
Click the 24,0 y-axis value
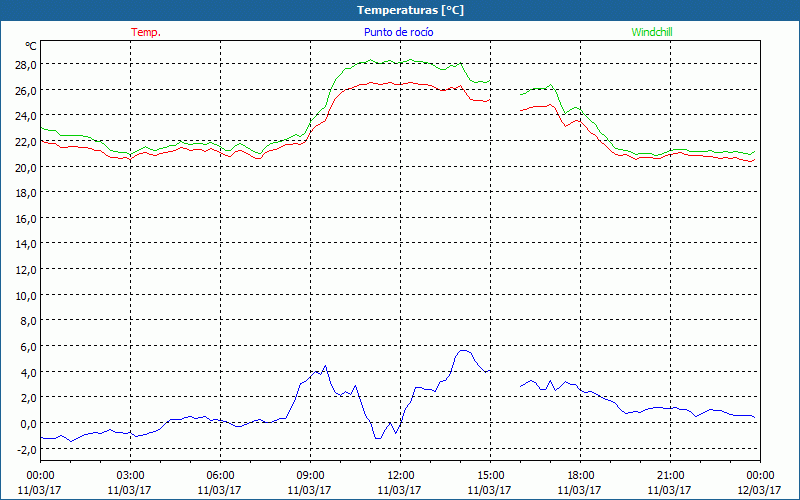point(27,116)
